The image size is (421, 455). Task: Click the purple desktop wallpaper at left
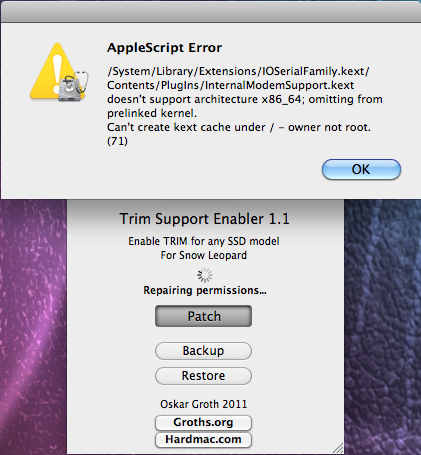pos(33,327)
